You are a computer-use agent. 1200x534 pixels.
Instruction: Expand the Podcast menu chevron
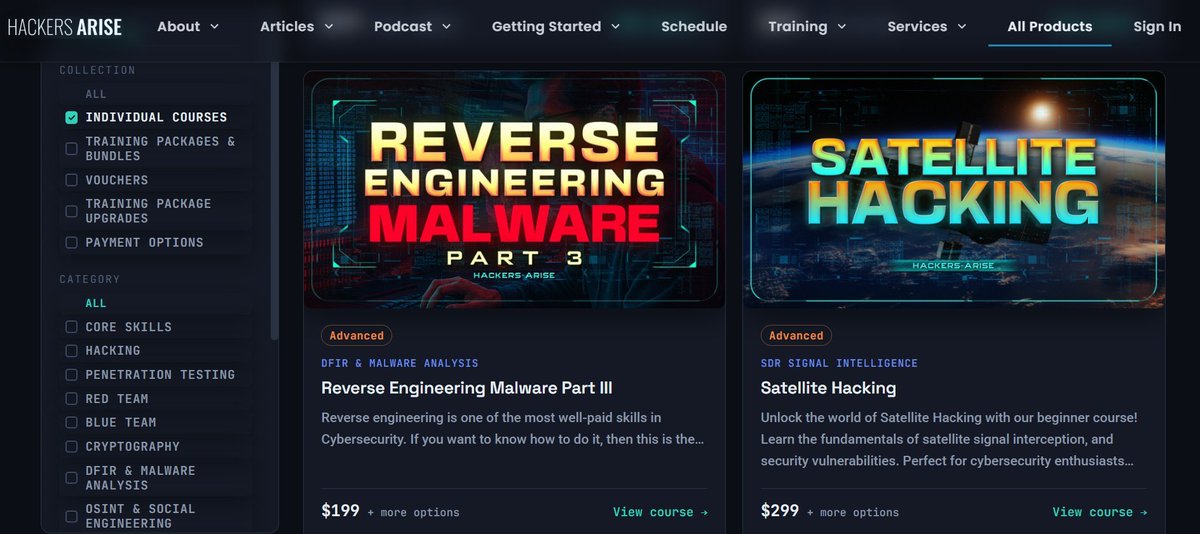[x=445, y=27]
